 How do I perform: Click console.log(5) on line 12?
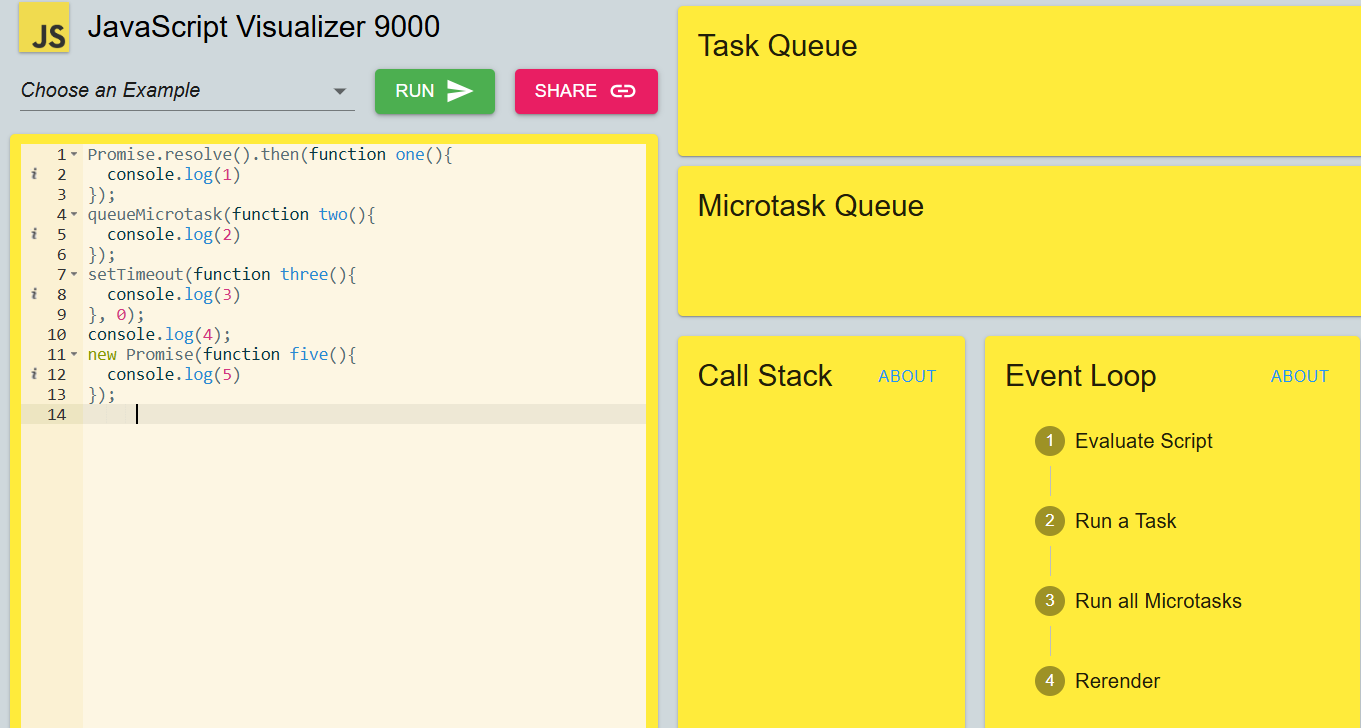click(174, 374)
